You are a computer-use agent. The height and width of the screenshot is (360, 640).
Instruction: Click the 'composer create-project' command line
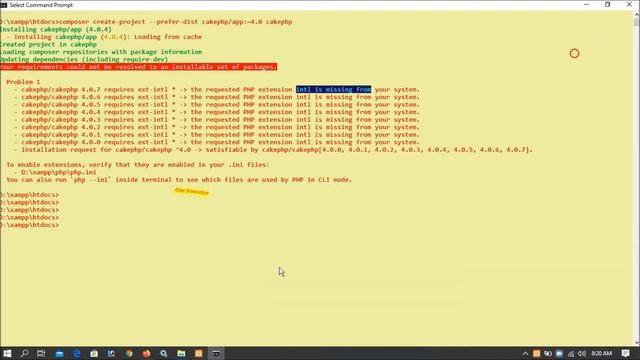click(146, 22)
